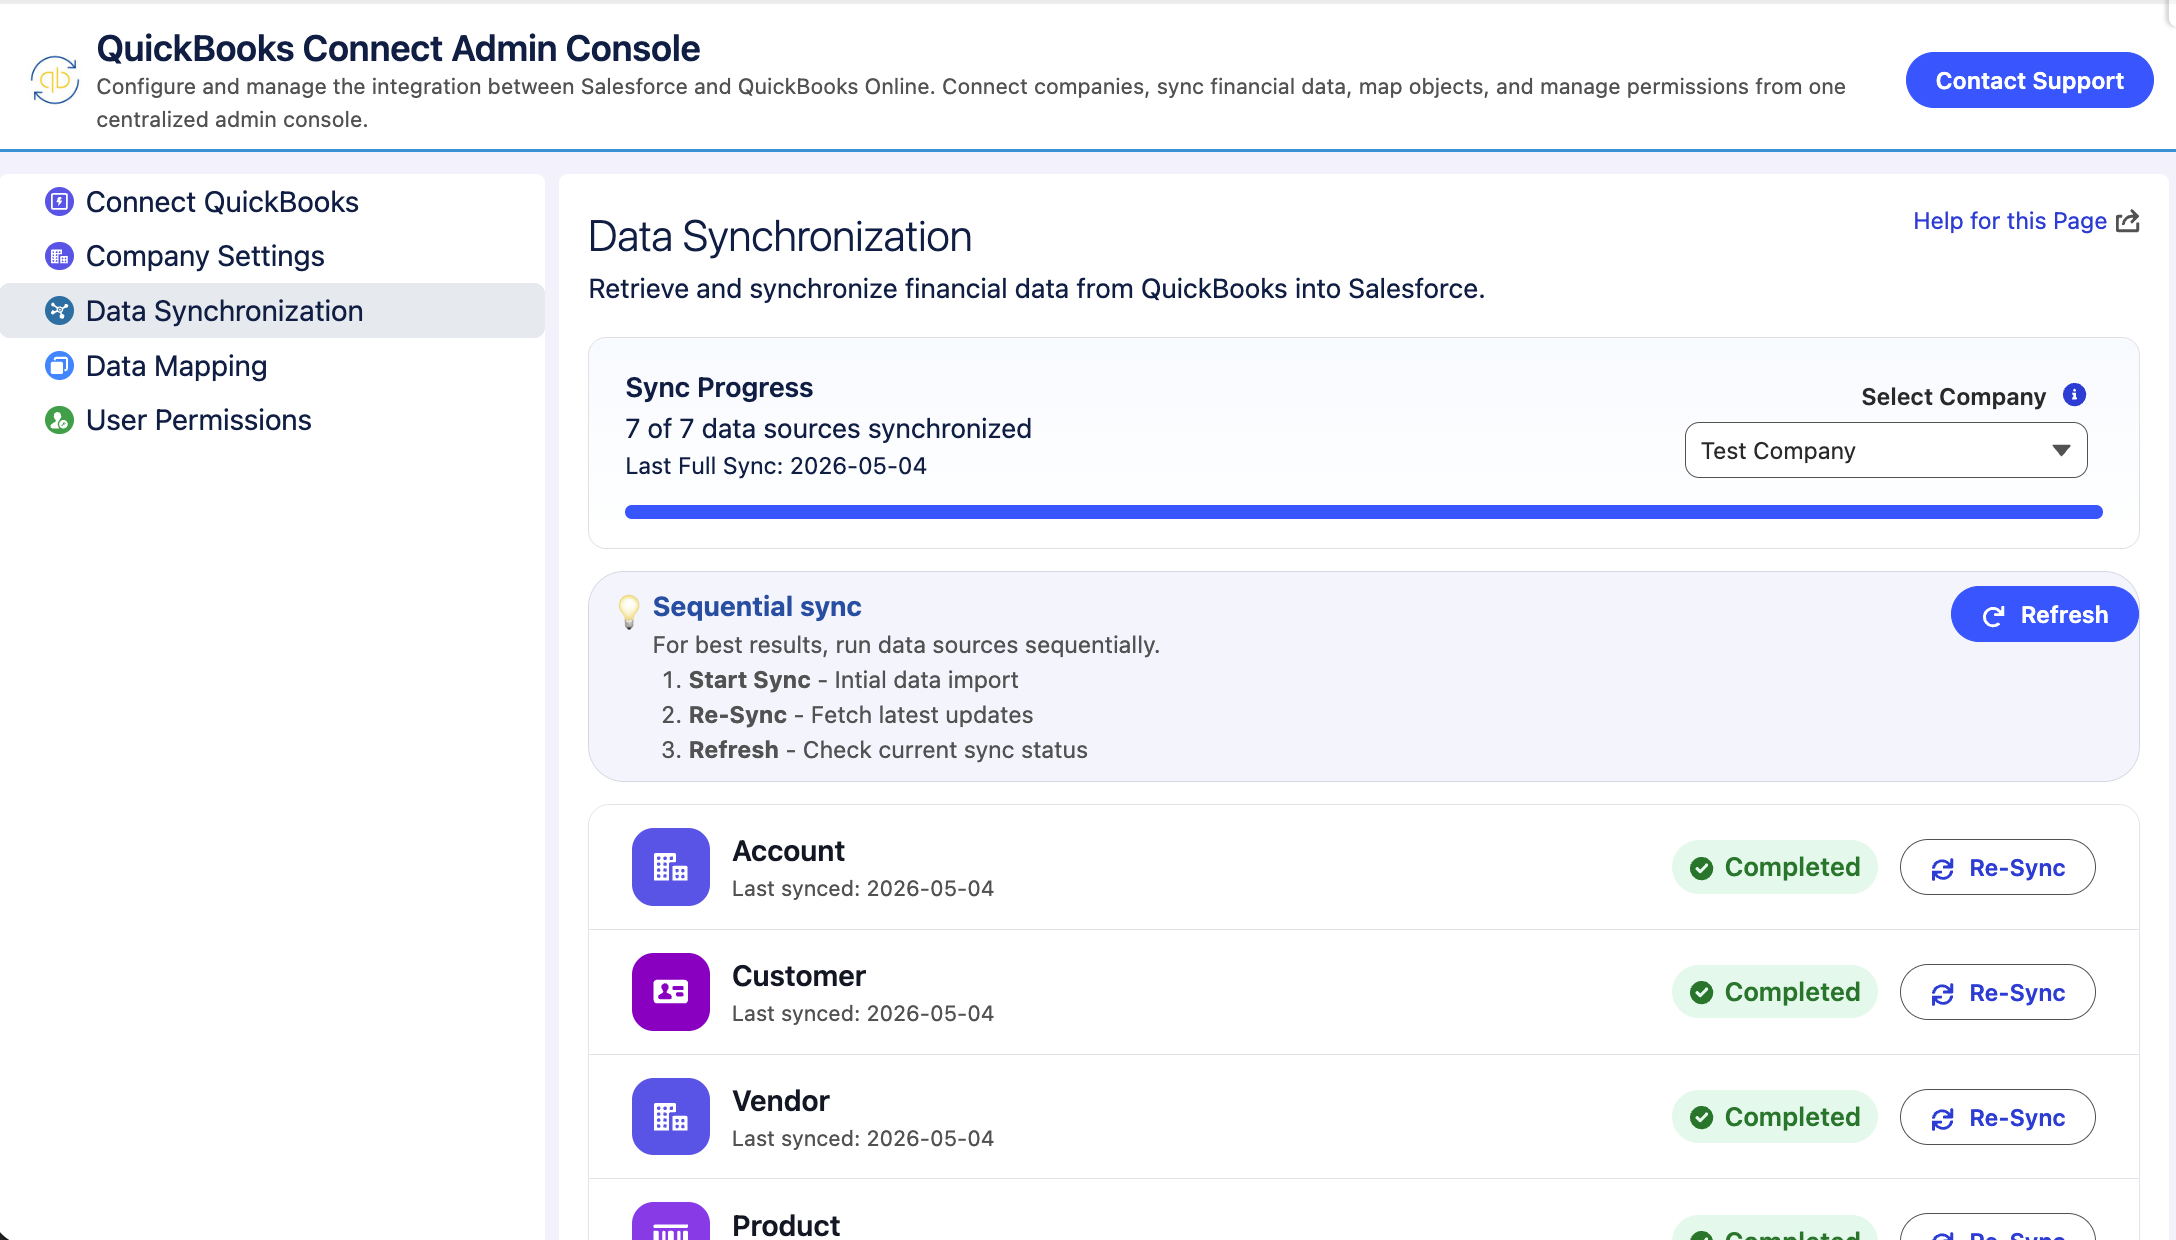Click Account's 'Last synced: 2026-05-04' text

coord(863,888)
